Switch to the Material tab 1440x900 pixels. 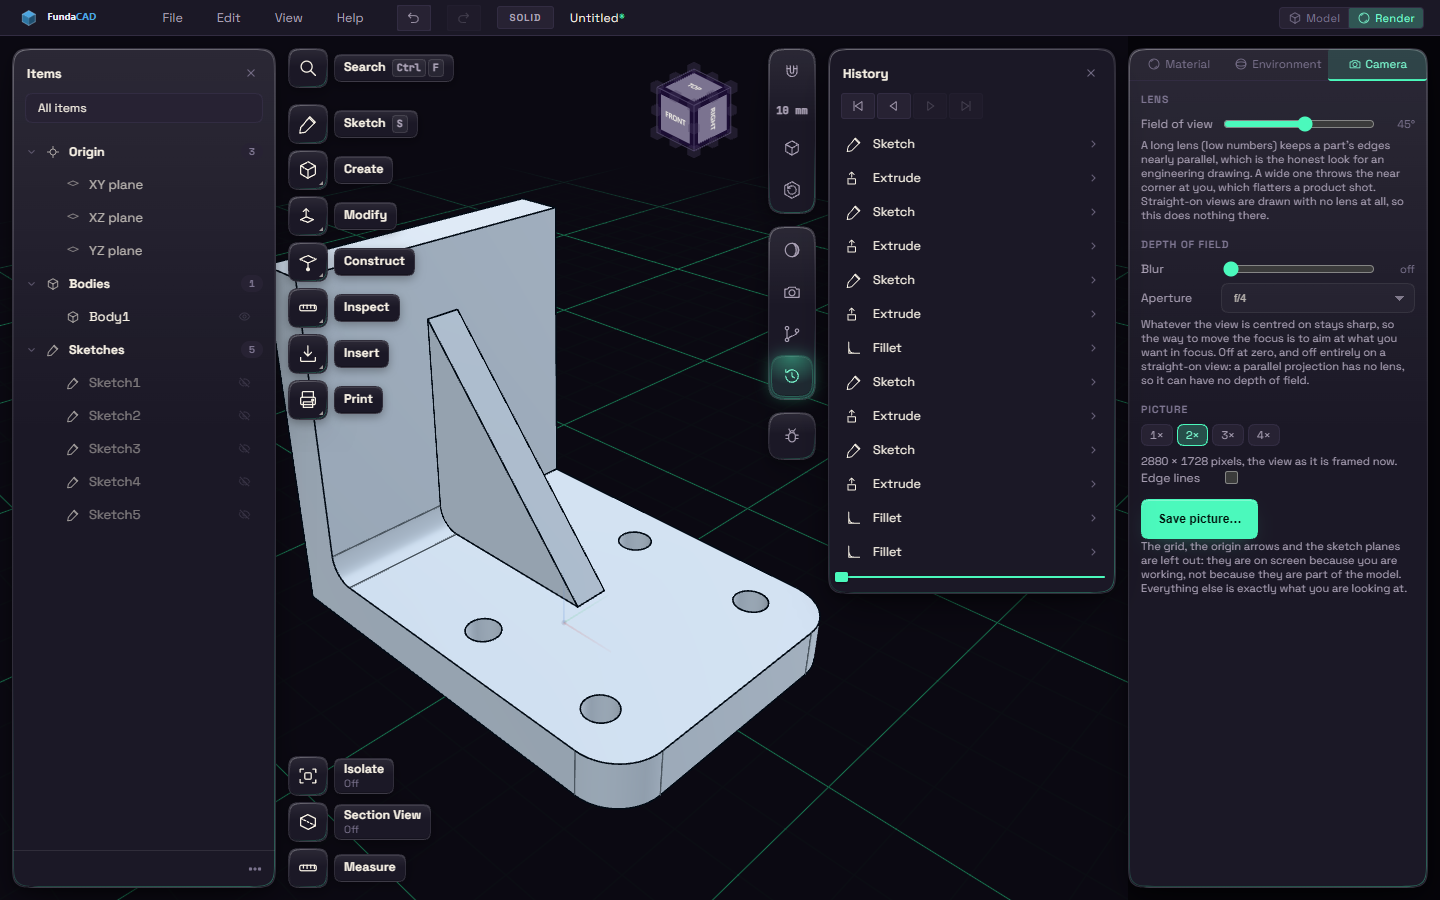pyautogui.click(x=1179, y=64)
